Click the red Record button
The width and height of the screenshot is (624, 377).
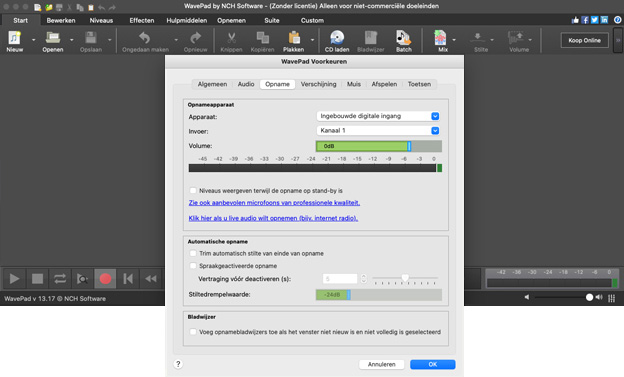105,279
